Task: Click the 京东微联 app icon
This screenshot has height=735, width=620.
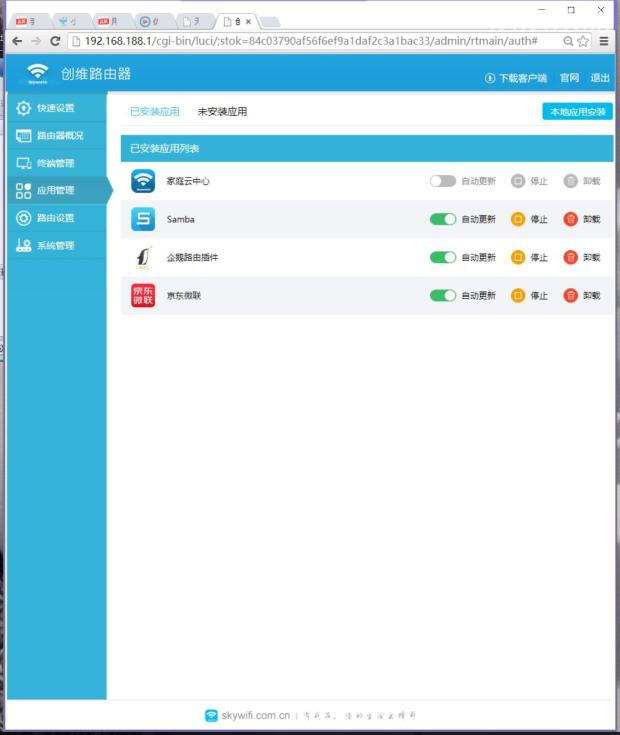Action: click(x=143, y=295)
